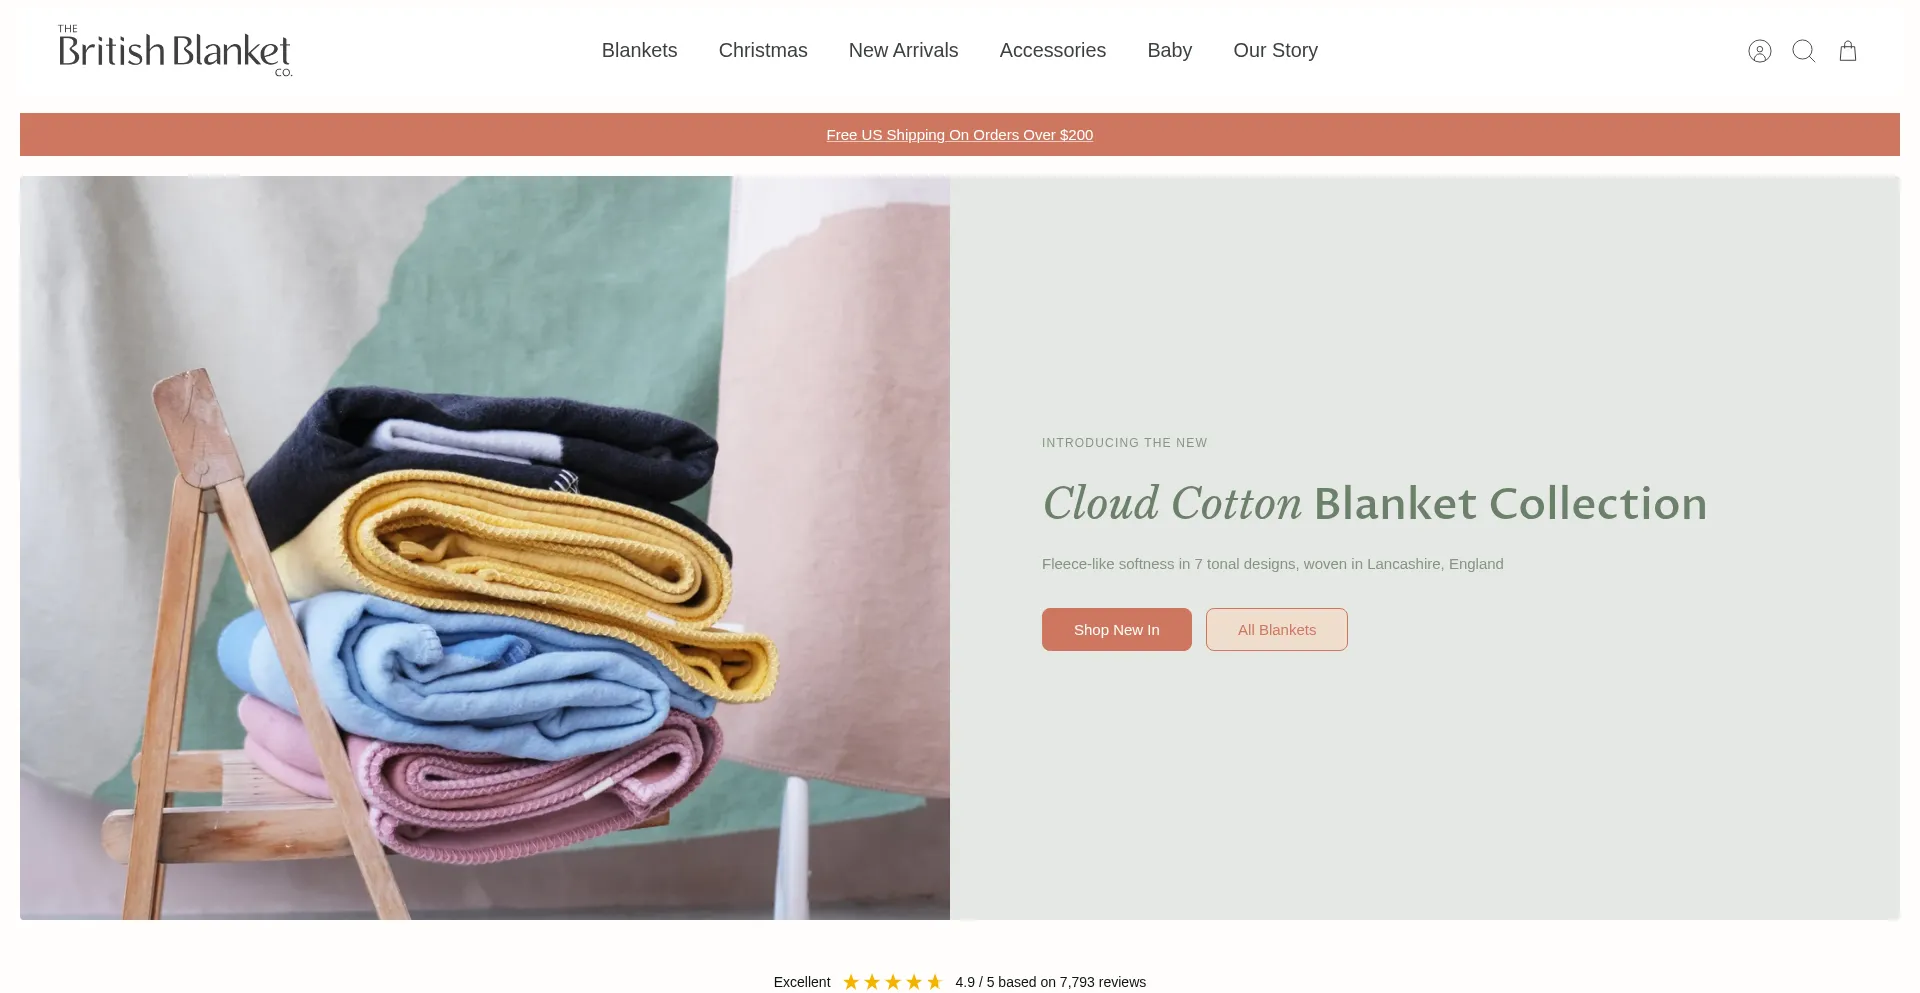
Task: Click the Shop New In button
Action: [x=1116, y=630]
